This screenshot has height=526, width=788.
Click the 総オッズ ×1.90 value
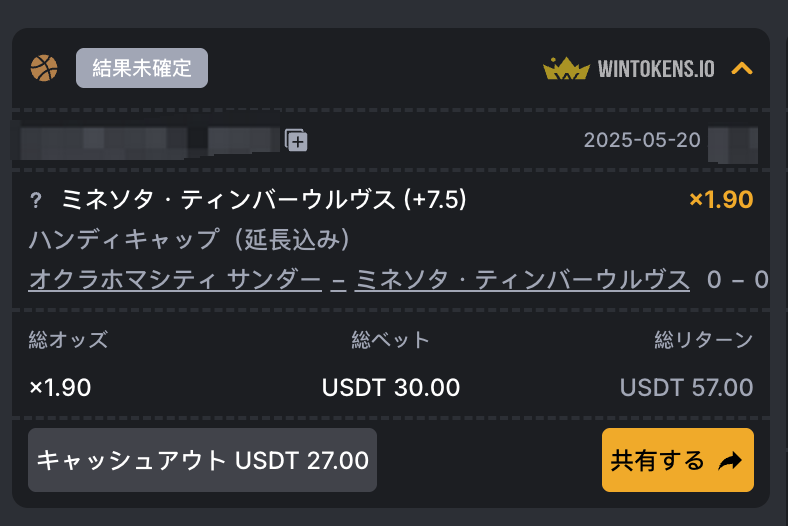(60, 387)
